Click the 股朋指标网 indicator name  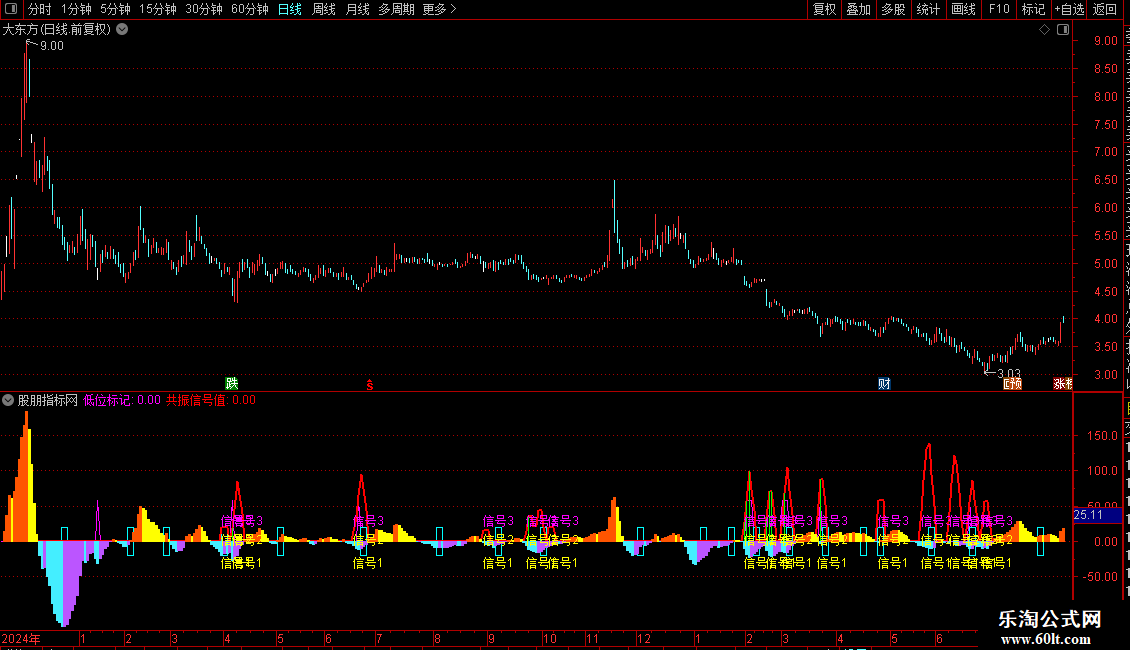coord(48,400)
